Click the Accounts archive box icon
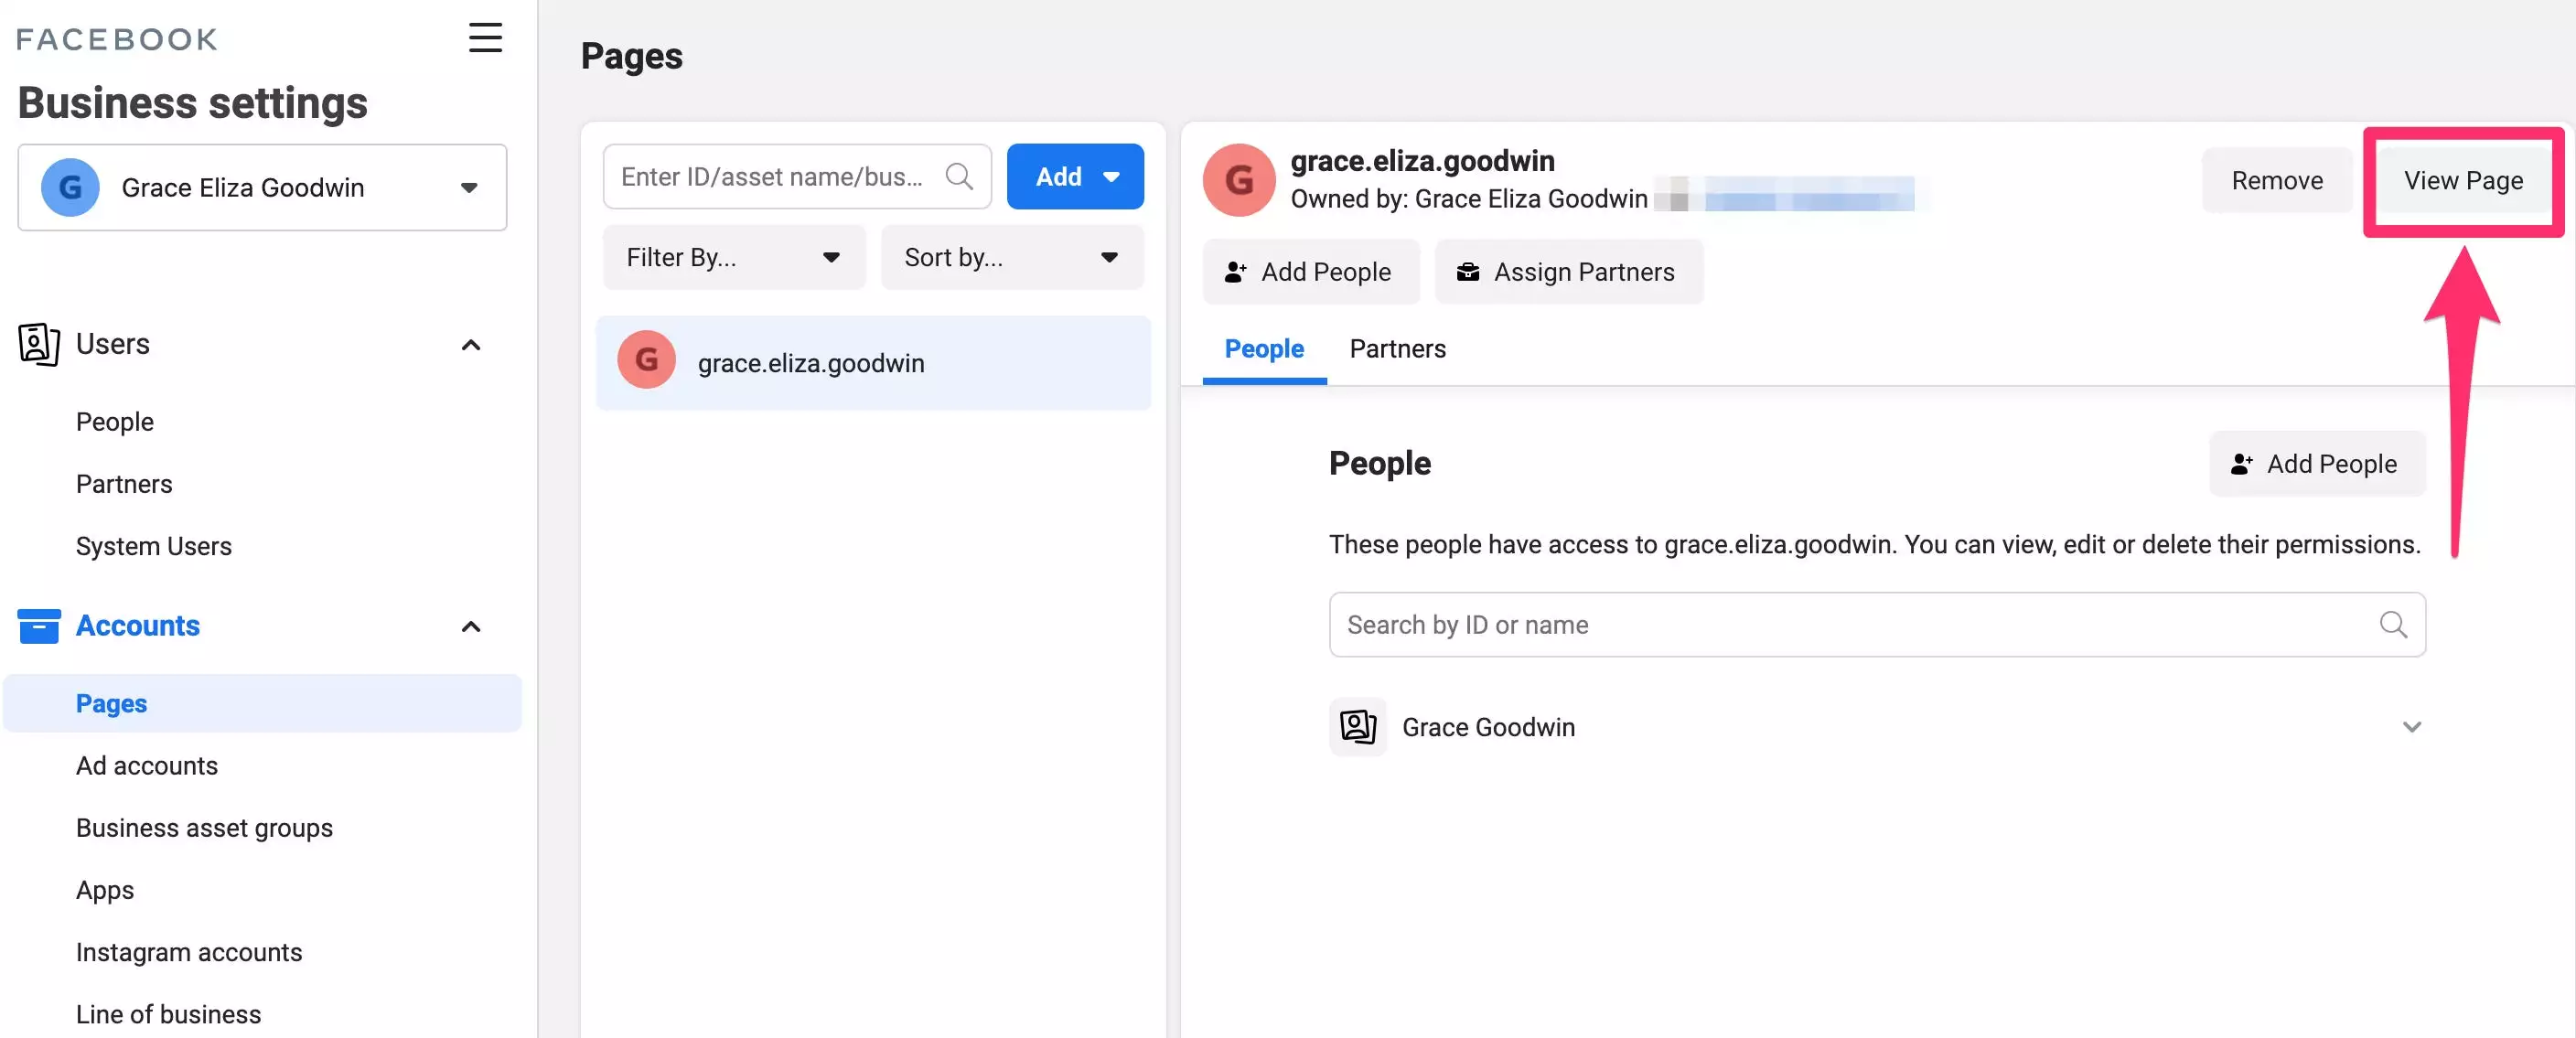 pyautogui.click(x=39, y=626)
